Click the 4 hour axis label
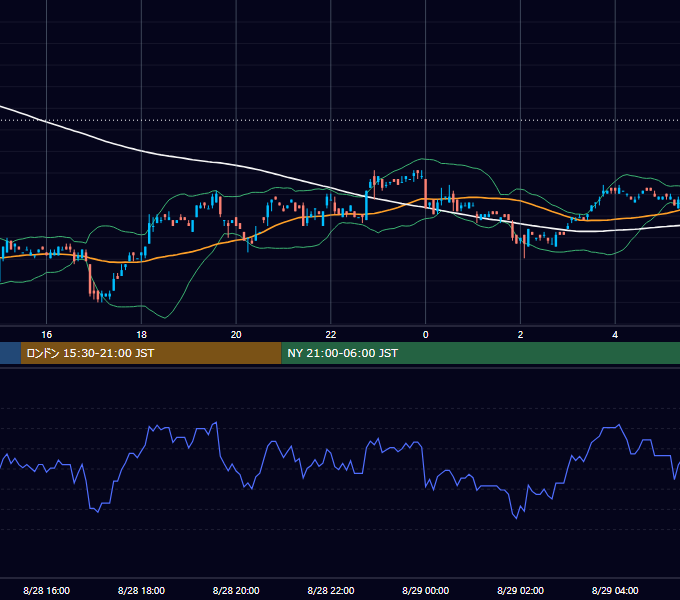The height and width of the screenshot is (600, 680). pyautogui.click(x=615, y=335)
